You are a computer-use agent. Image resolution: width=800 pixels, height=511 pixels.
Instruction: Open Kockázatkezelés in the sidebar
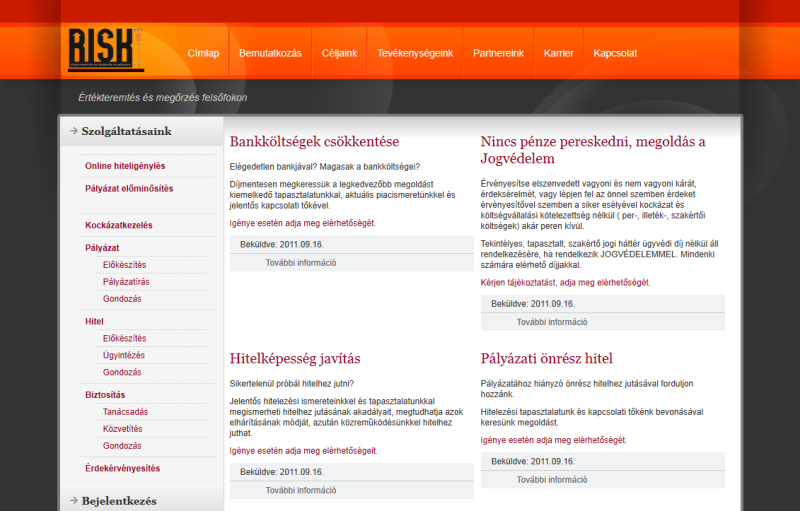point(118,225)
